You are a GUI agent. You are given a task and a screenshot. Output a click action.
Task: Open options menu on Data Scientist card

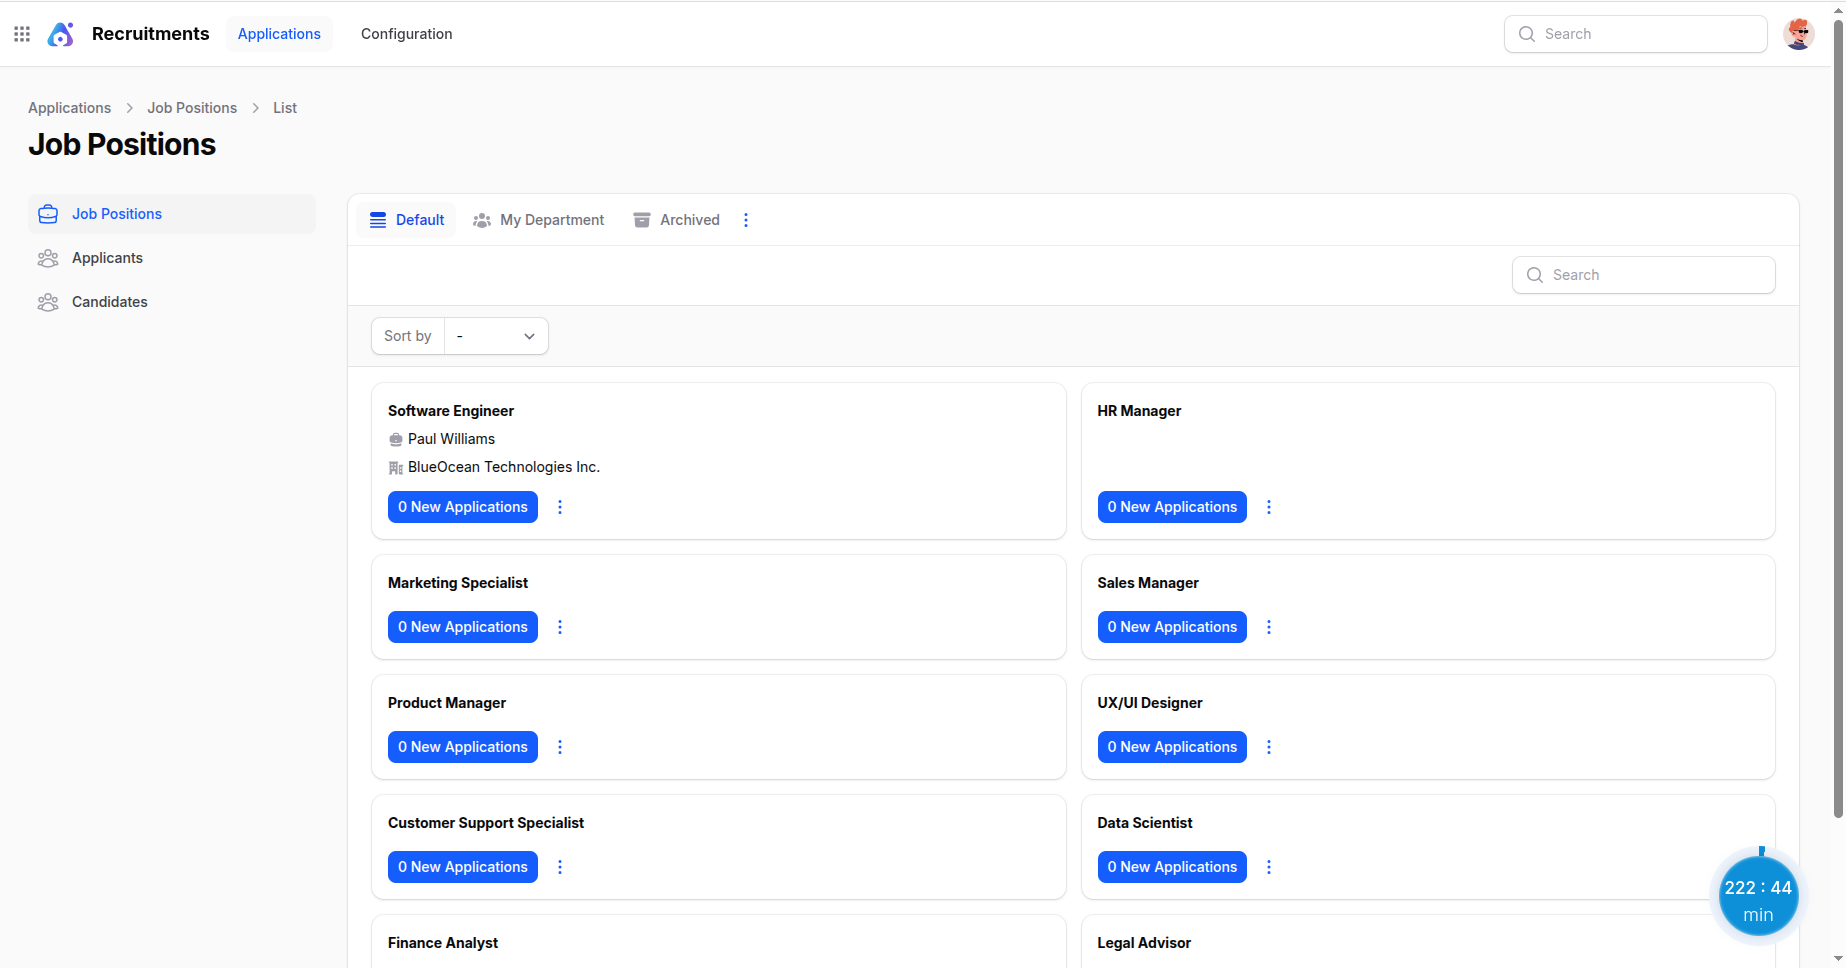[x=1268, y=867]
